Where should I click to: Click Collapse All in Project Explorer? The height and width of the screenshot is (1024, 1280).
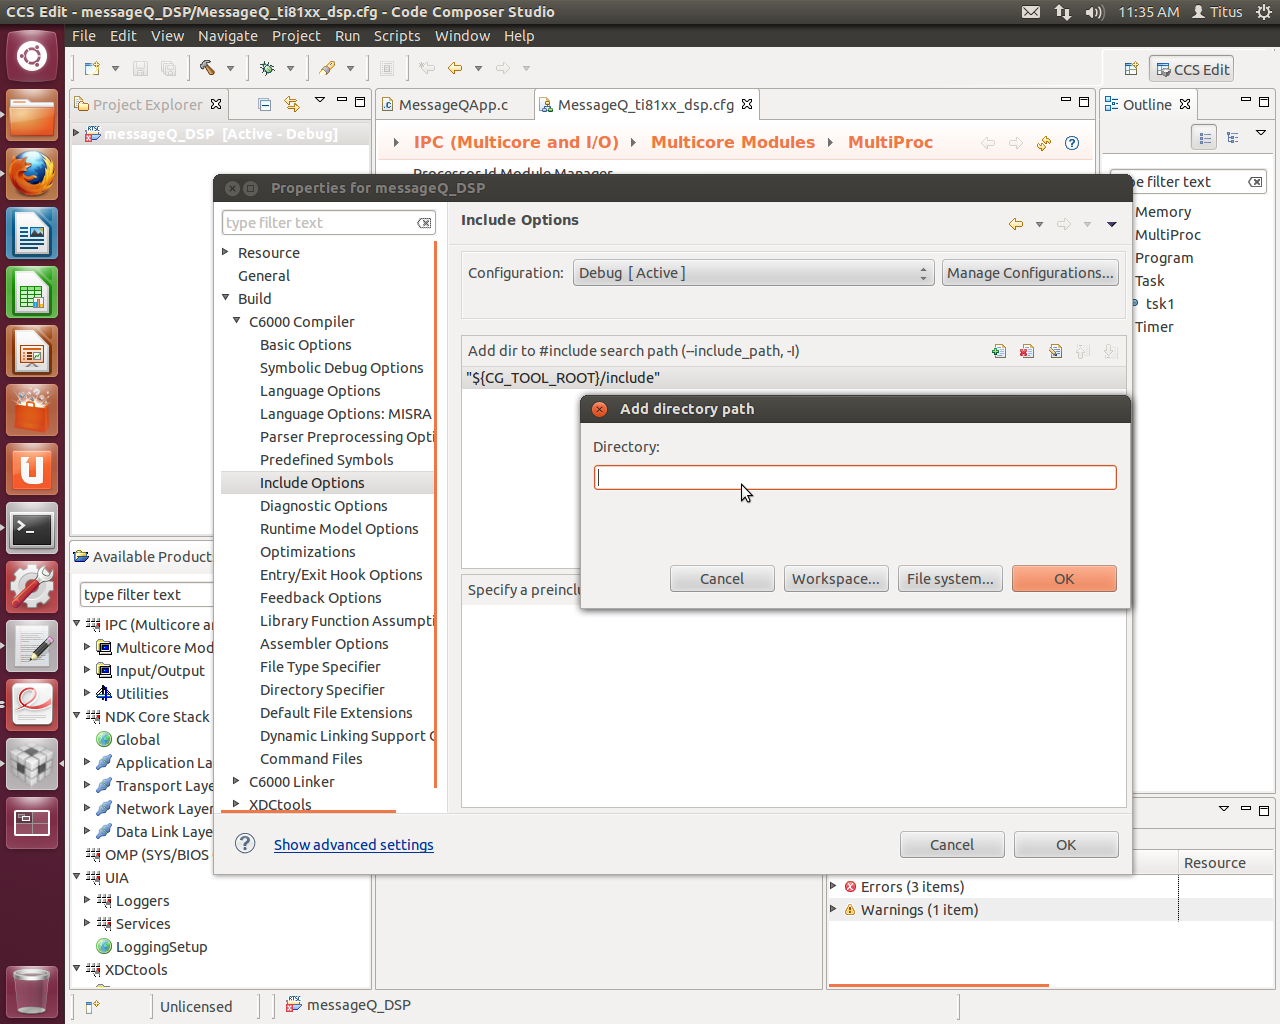point(264,104)
